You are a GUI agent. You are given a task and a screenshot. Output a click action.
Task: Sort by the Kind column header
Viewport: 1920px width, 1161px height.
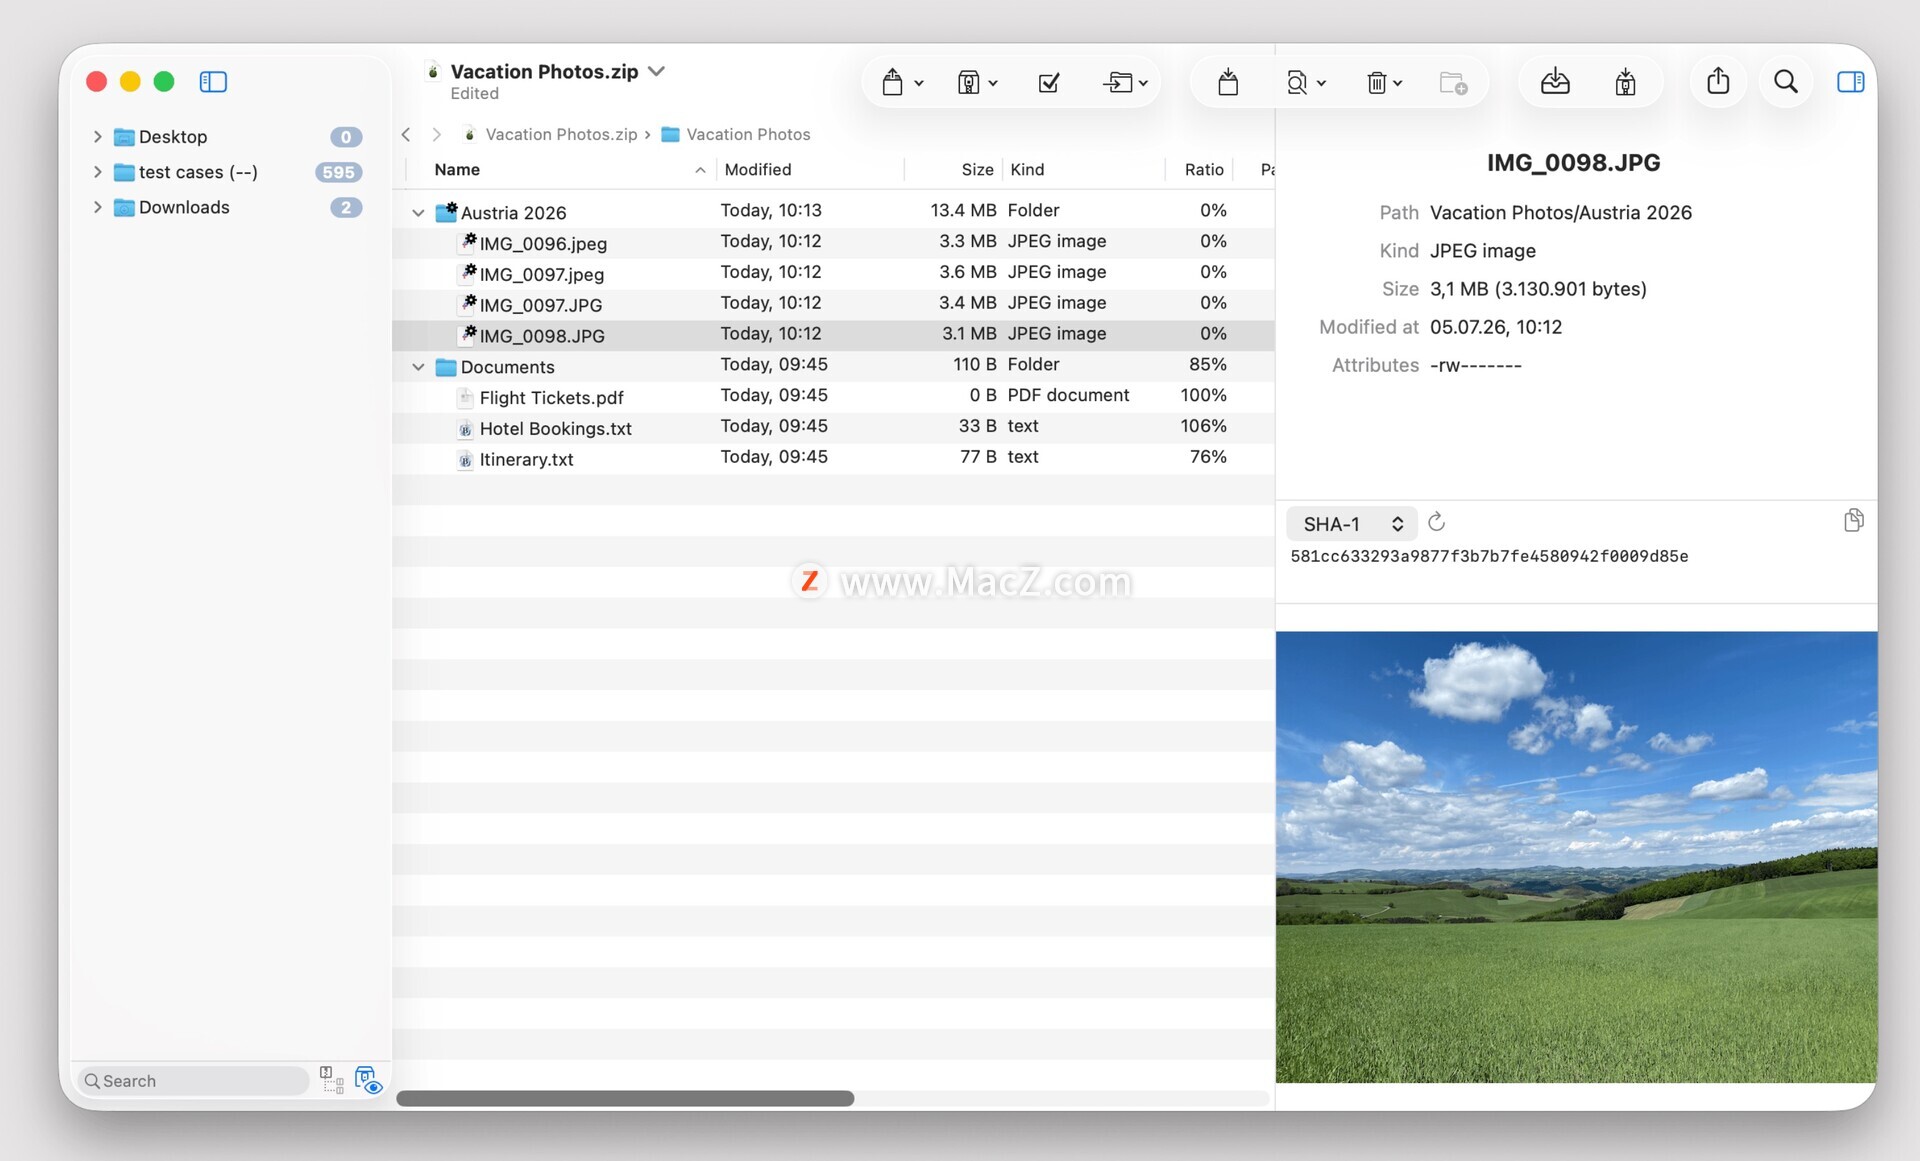(1085, 170)
